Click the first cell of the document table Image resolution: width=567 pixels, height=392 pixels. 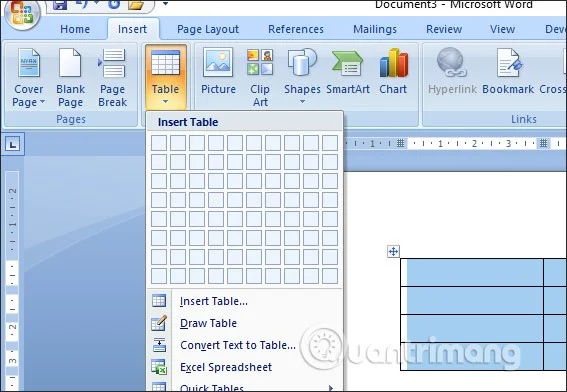tap(472, 272)
